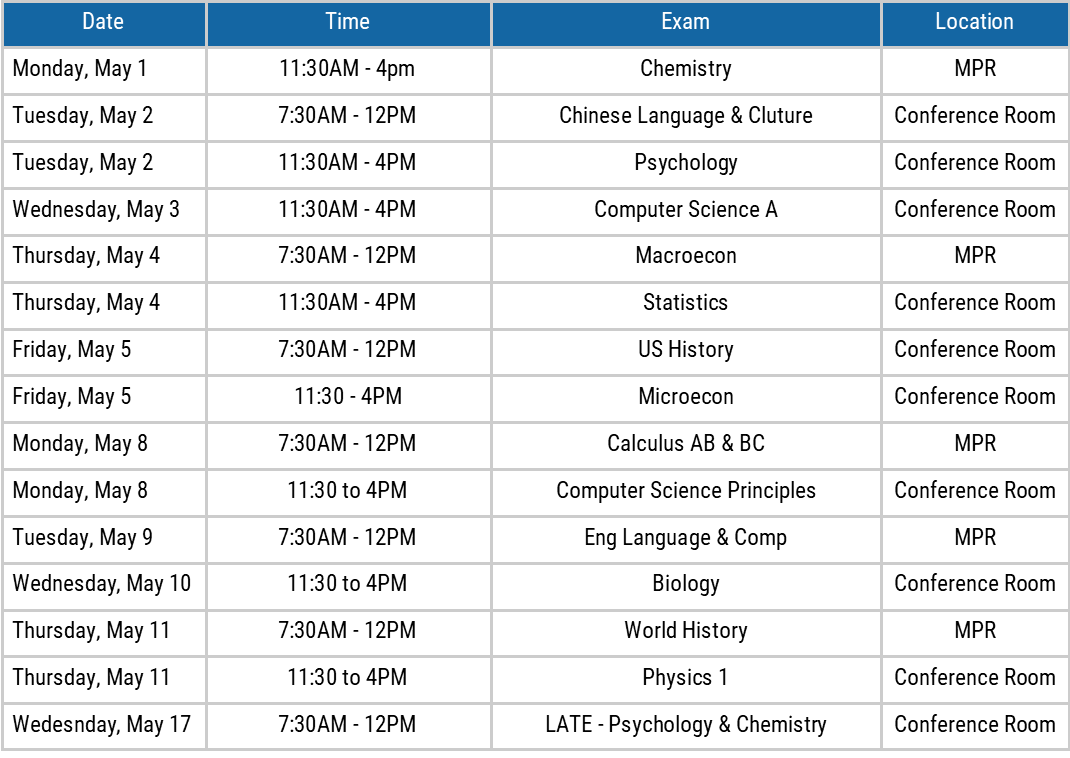Viewport: 1070px width, 758px height.
Task: Click the Wednesday, May 10 date cell
Action: coord(102,584)
